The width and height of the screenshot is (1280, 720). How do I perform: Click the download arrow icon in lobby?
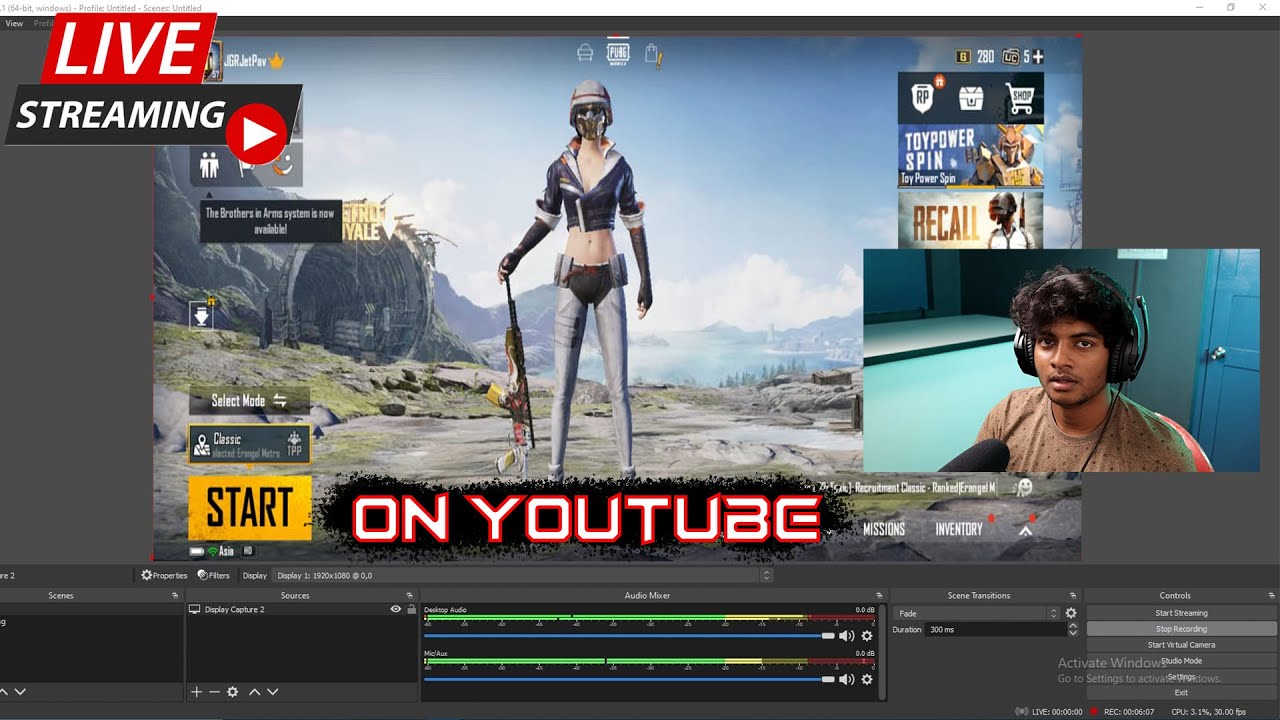tap(202, 316)
